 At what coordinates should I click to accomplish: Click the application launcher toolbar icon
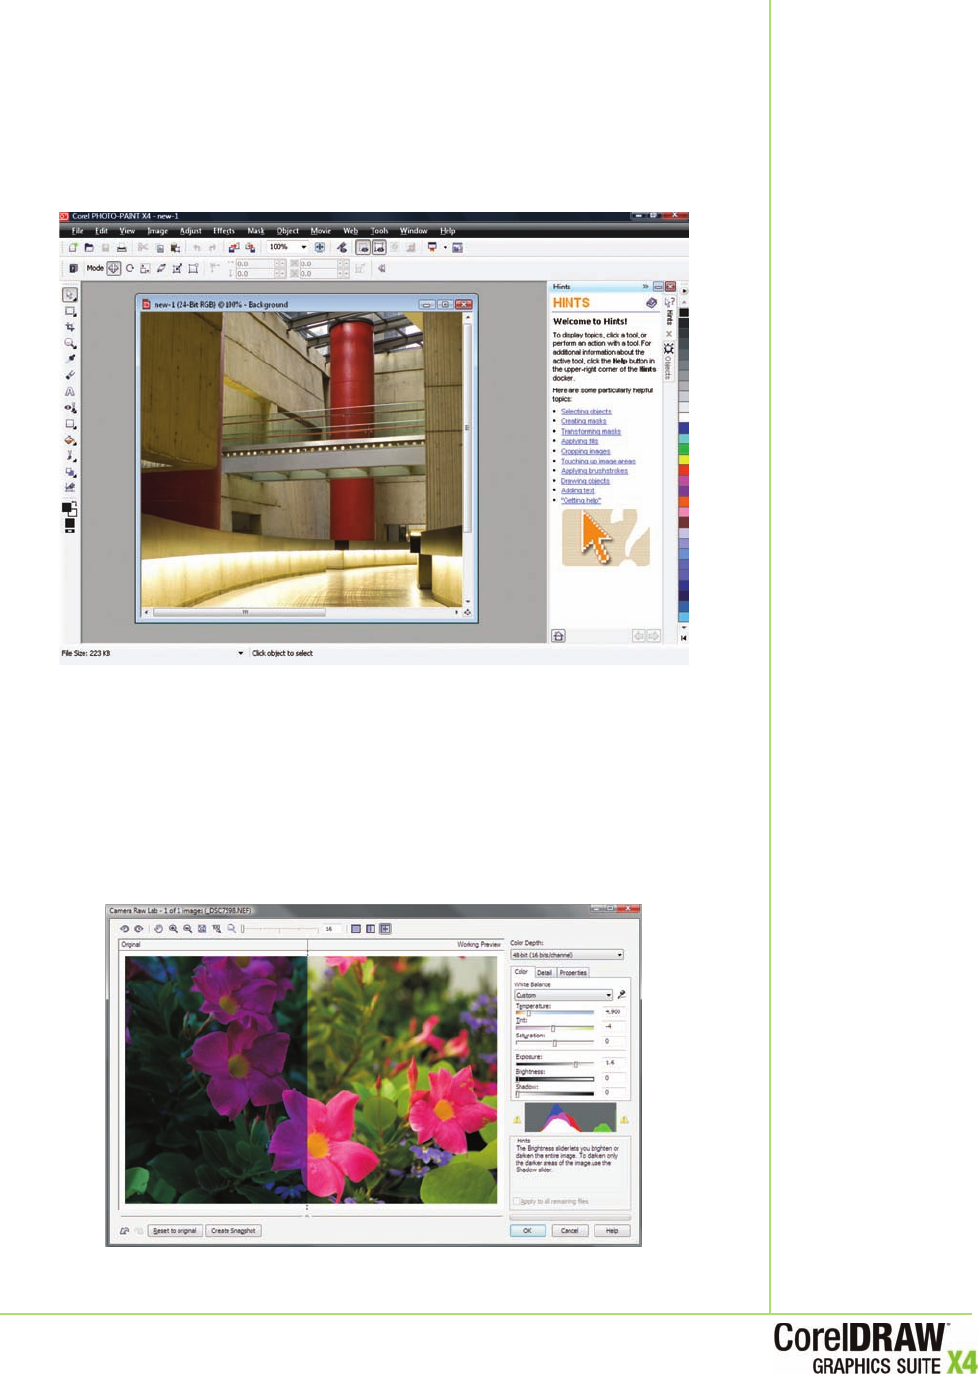tap(432, 247)
